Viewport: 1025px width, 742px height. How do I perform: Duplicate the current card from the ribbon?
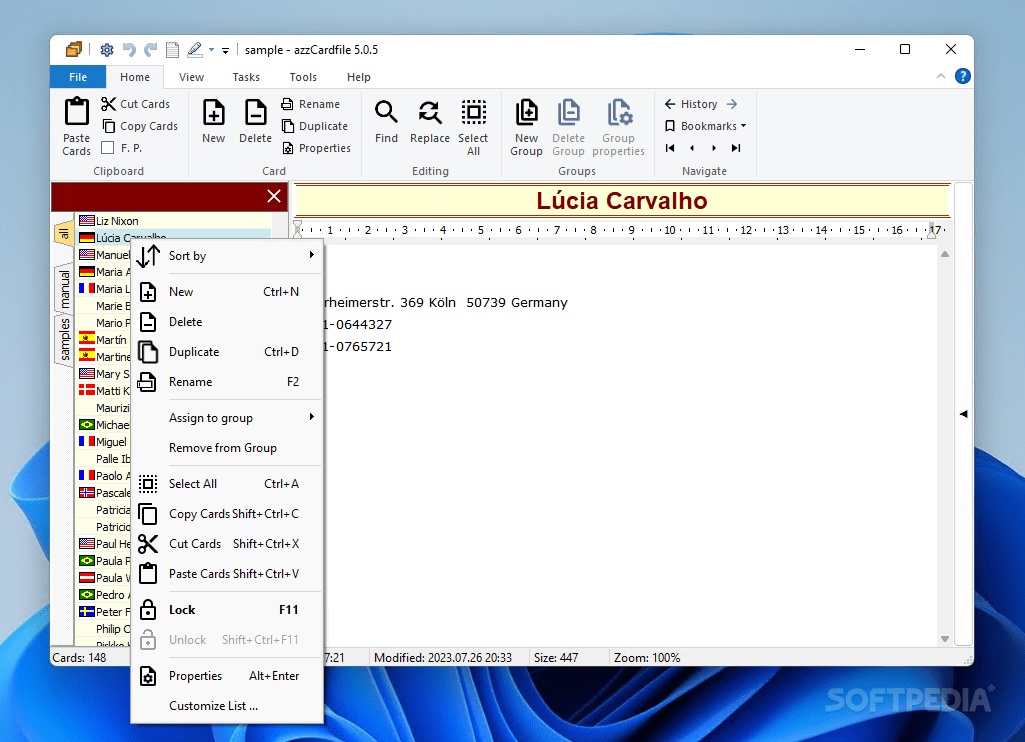(316, 126)
